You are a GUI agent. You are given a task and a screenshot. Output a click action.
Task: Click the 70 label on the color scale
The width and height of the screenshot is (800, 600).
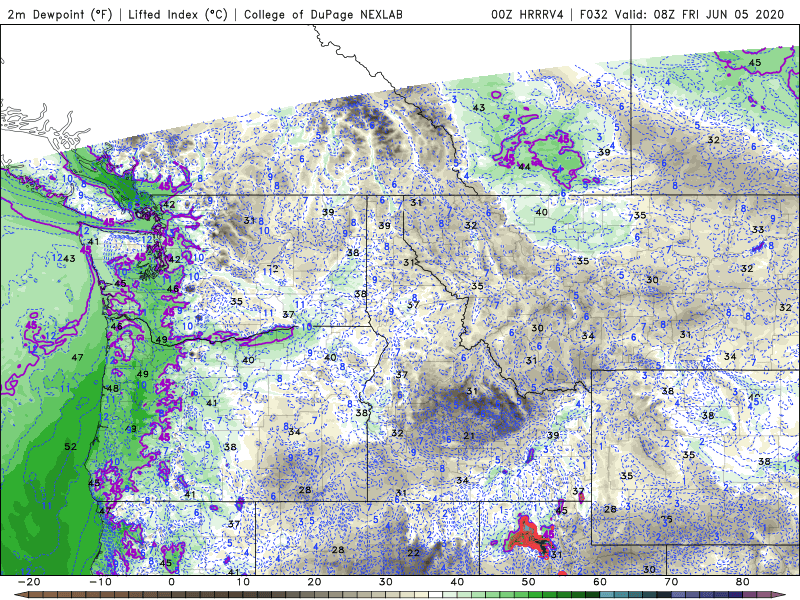[671, 582]
